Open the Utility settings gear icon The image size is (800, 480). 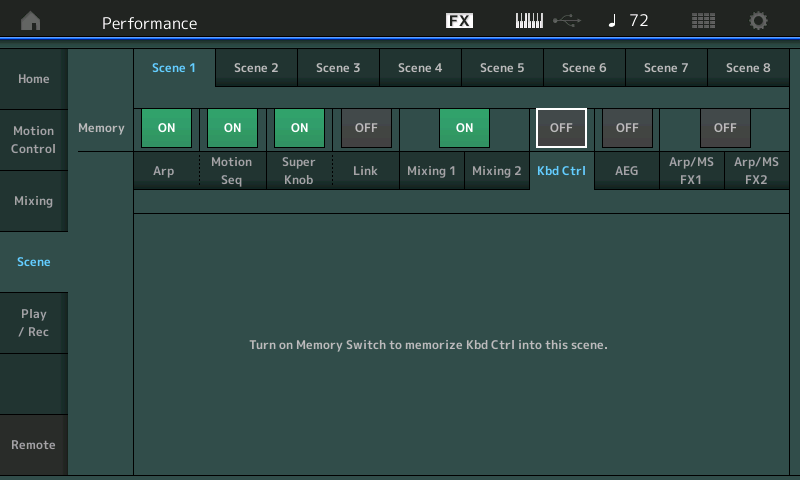759,21
